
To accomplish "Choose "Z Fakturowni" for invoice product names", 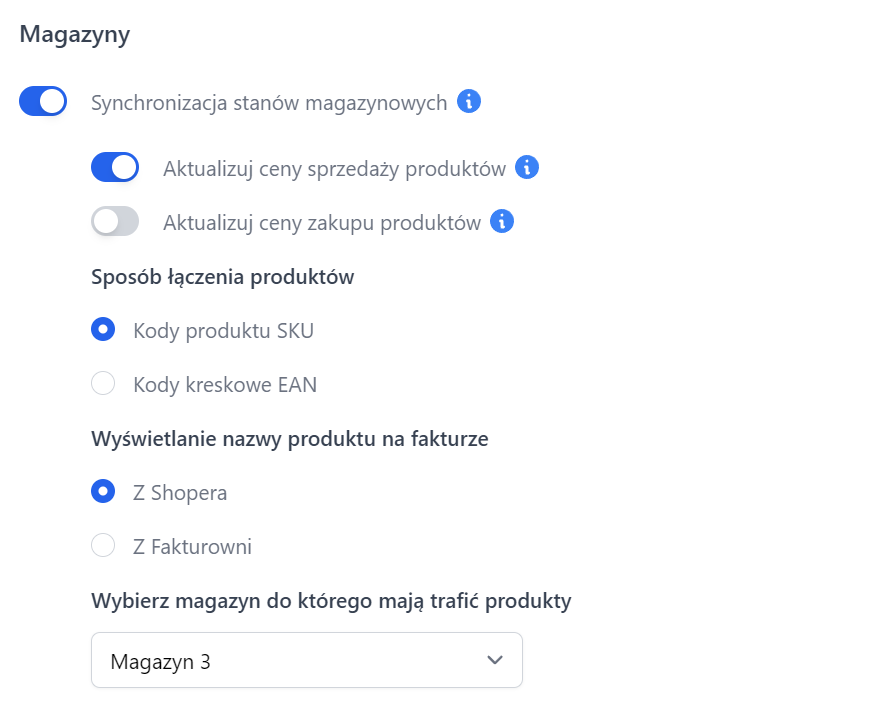I will coord(103,546).
